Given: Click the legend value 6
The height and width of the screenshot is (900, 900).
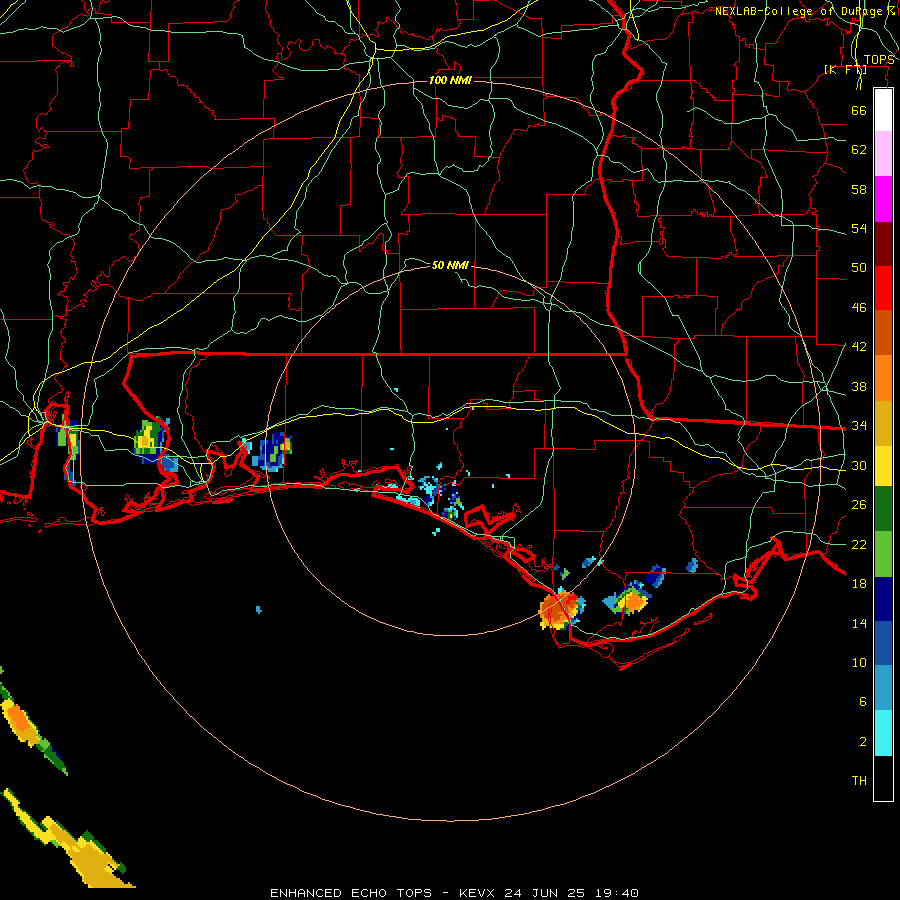Looking at the screenshot, I should (x=862, y=701).
